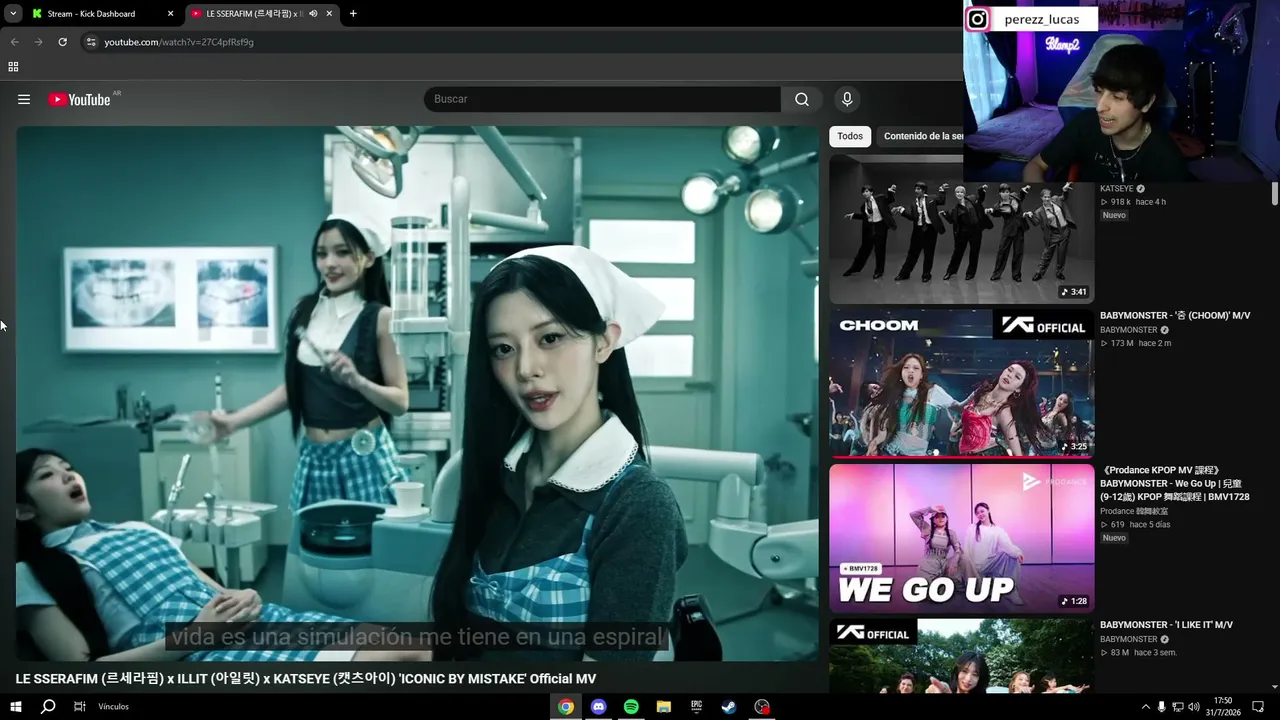
Task: Open Spotify from the taskbar
Action: [631, 707]
